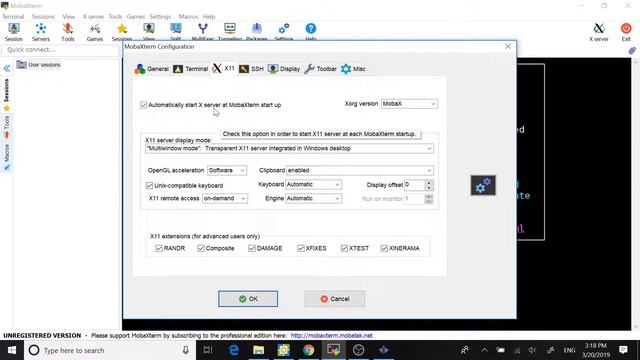This screenshot has width=640, height=360.
Task: Toggle the XFIXES extension checkbox
Action: point(301,248)
